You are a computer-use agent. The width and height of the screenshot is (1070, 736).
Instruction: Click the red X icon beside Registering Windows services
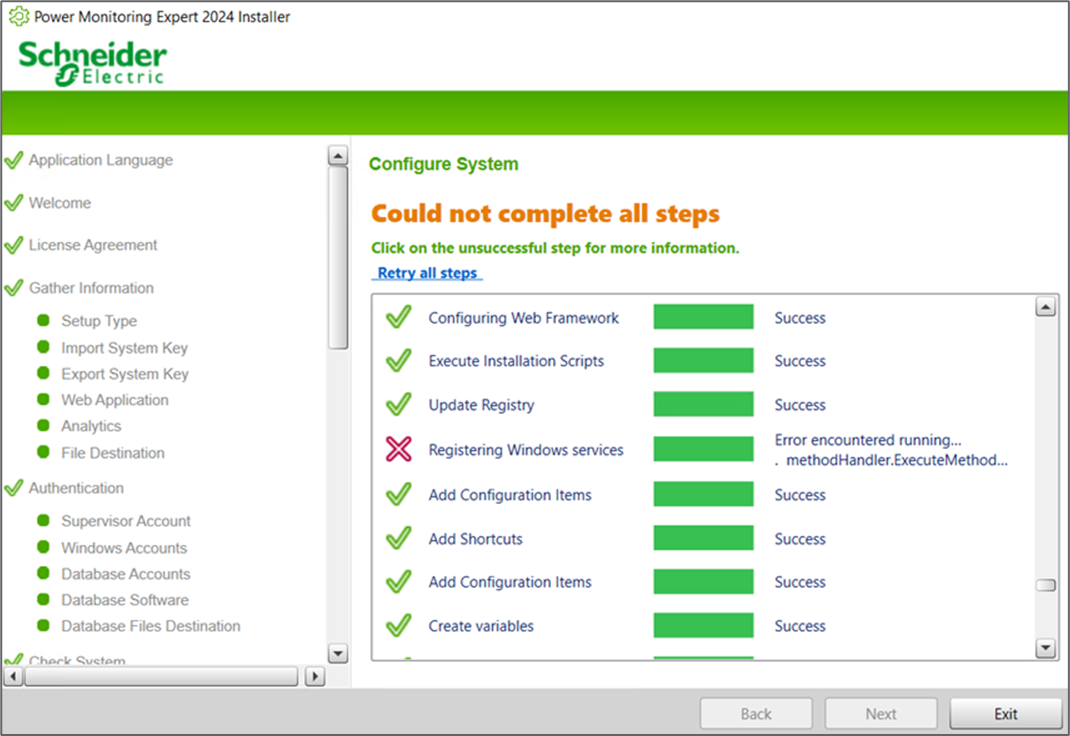[x=399, y=449]
